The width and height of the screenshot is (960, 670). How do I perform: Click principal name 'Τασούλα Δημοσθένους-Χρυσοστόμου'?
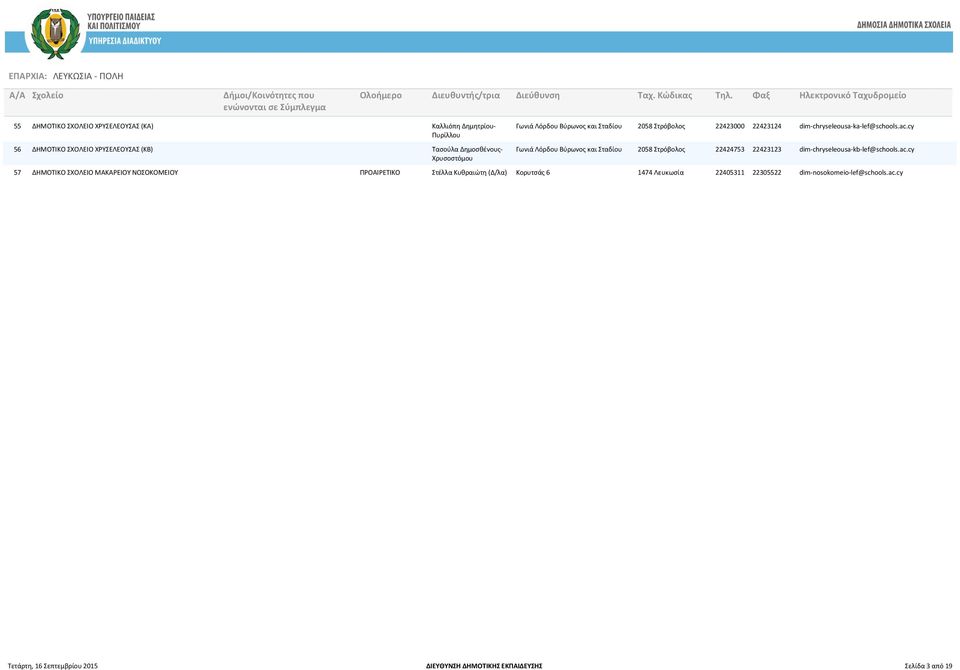(467, 154)
